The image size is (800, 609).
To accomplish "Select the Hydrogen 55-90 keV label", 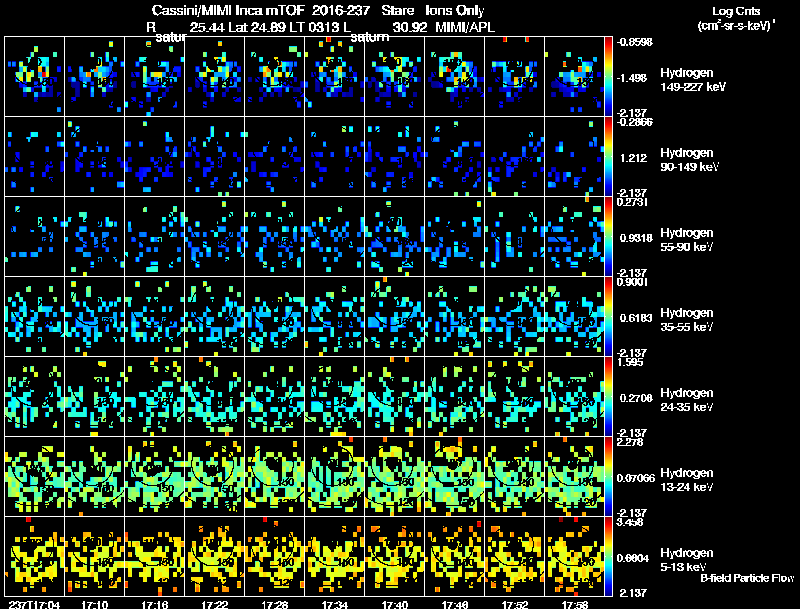I will pos(687,240).
